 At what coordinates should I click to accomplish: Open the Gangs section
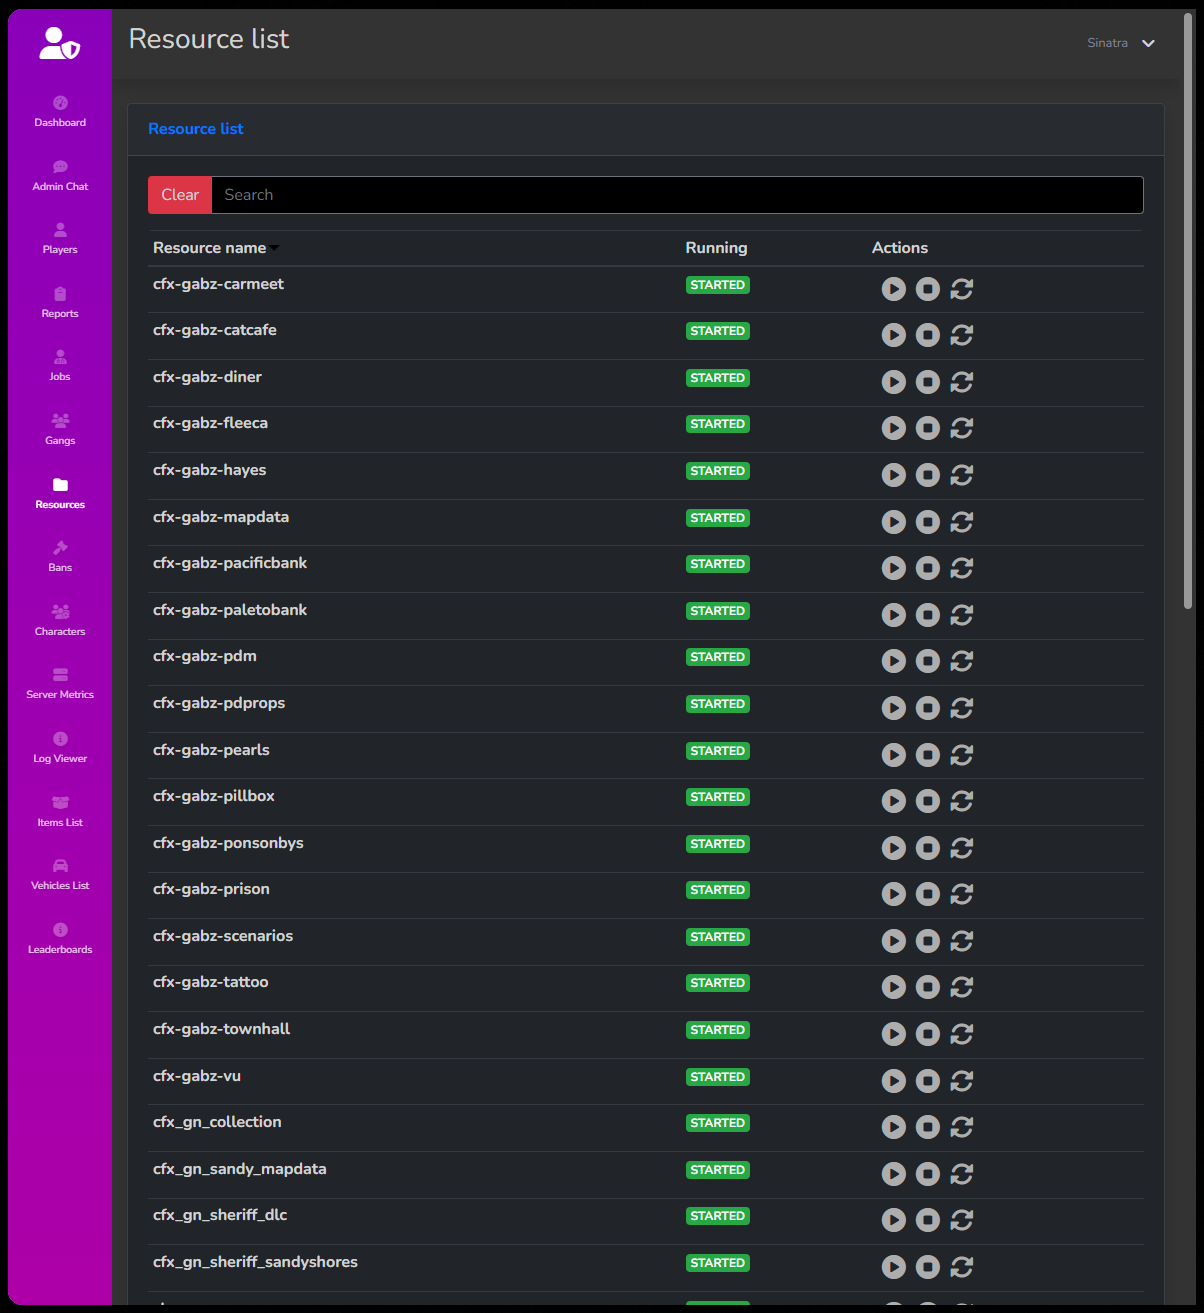(60, 430)
